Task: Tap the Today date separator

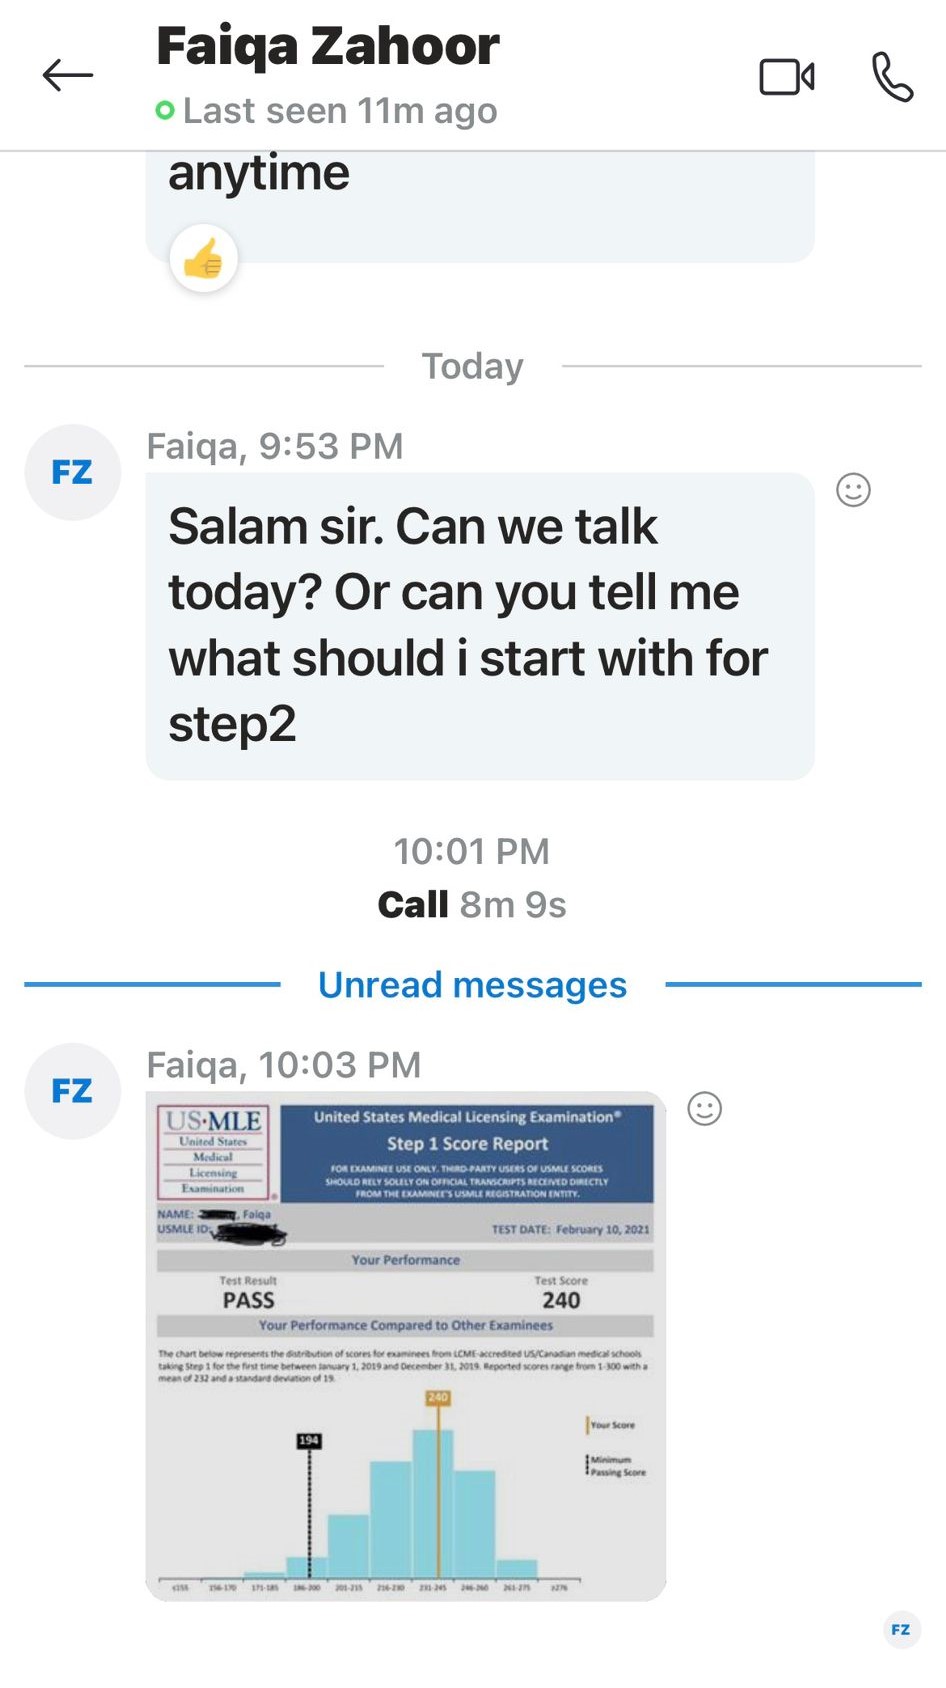Action: pyautogui.click(x=472, y=366)
